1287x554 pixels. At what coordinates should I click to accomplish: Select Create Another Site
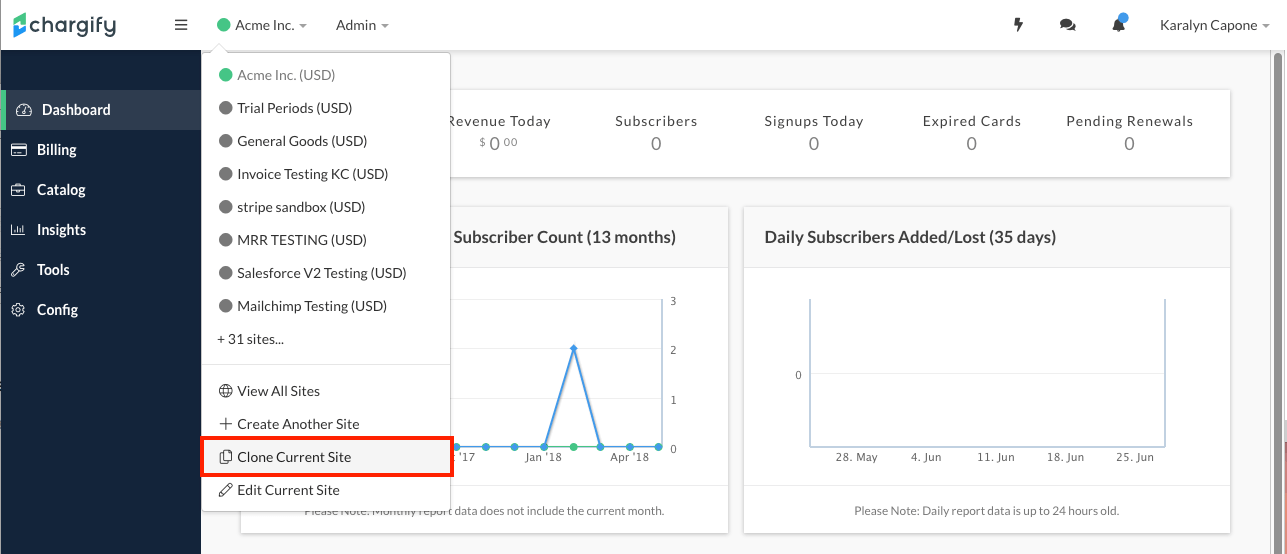pos(298,424)
